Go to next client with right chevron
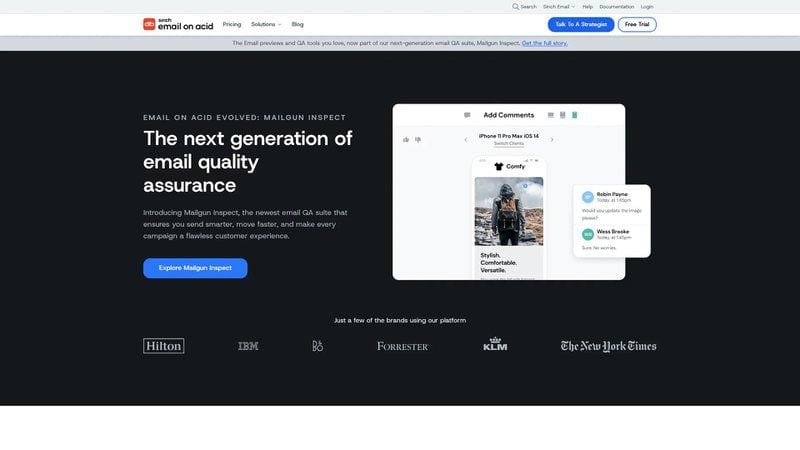The image size is (800, 450). 552,140
